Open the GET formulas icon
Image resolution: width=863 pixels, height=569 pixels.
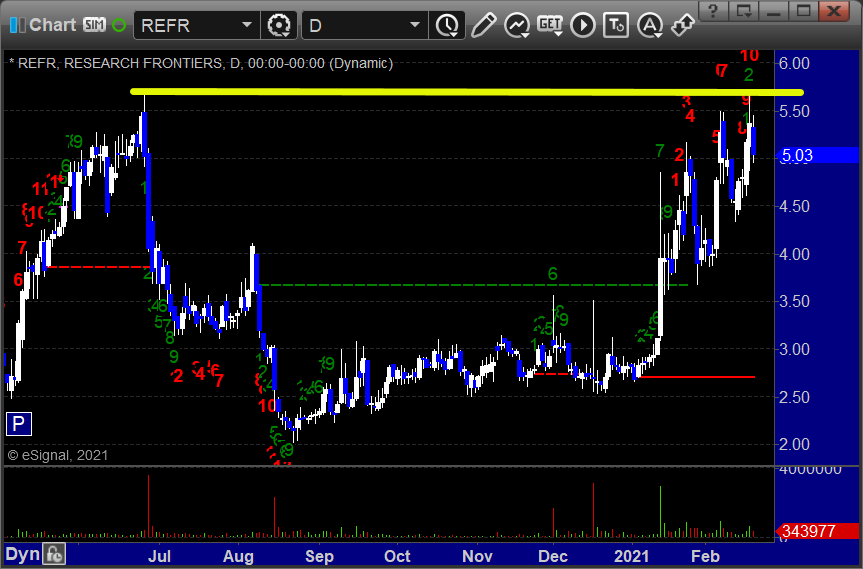pos(550,25)
